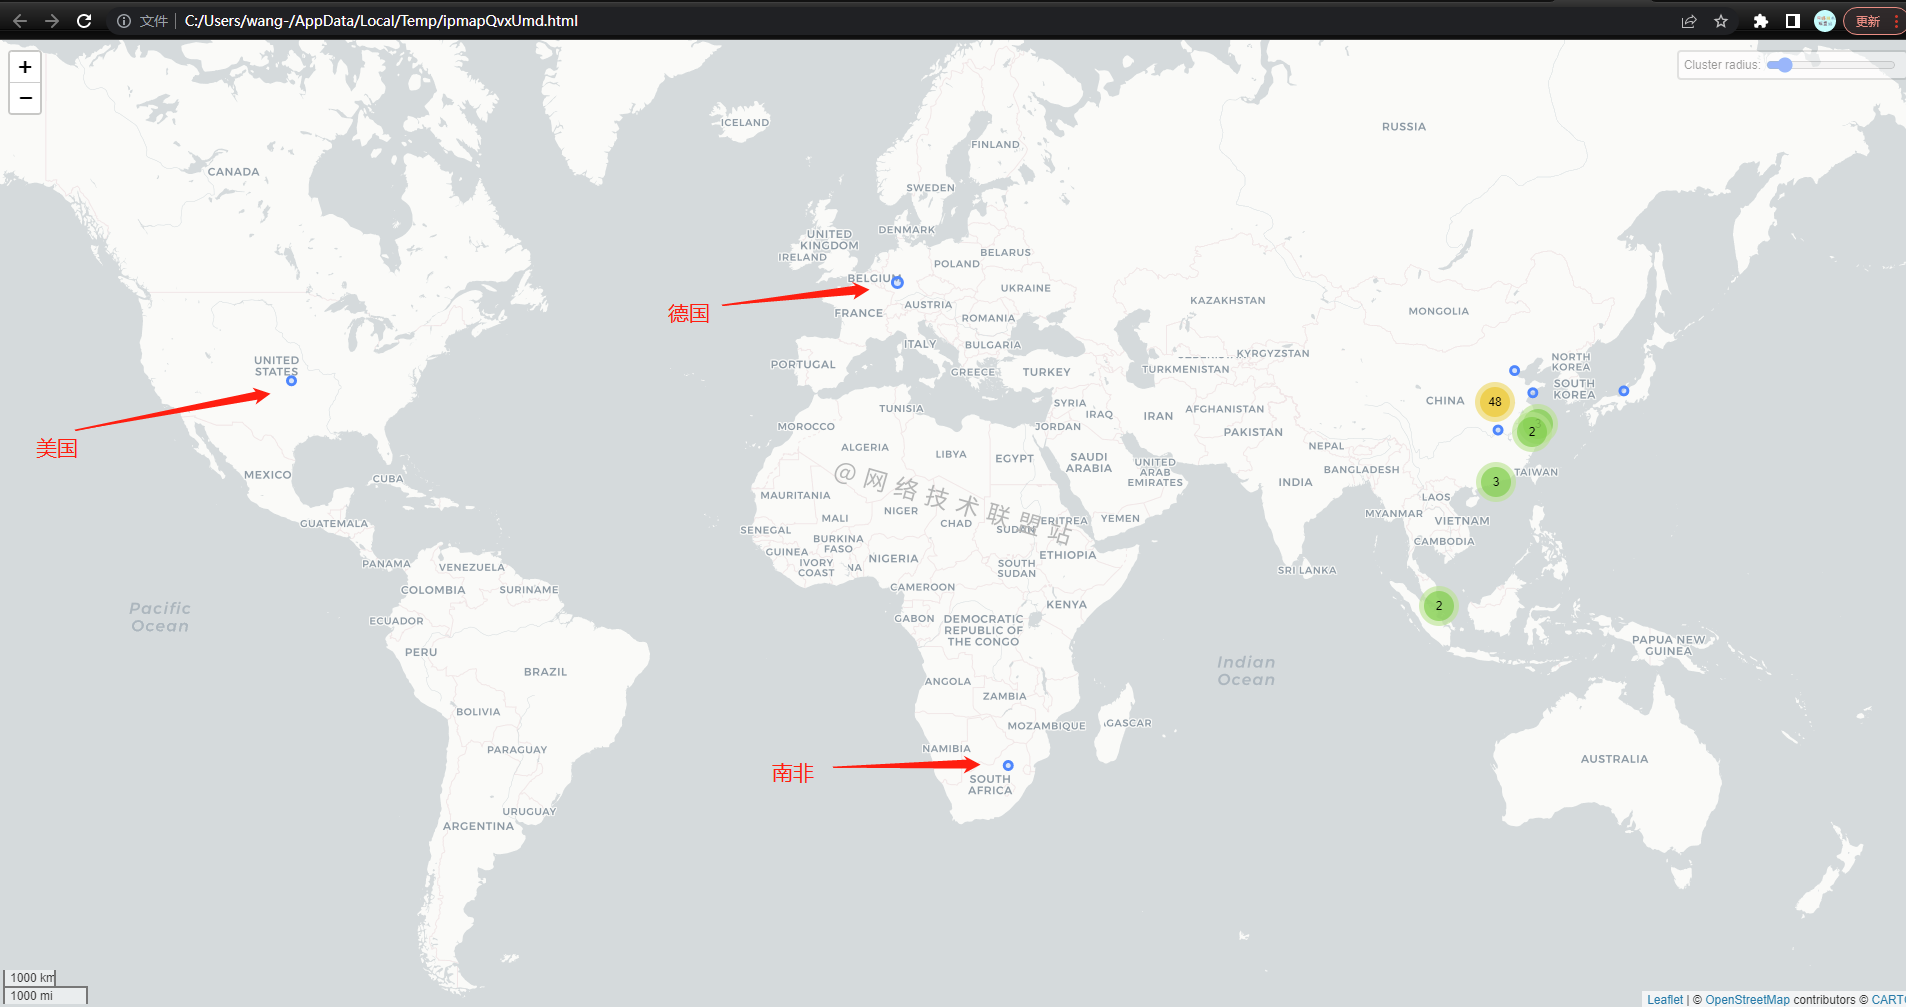Screen dimensions: 1906x1007
Task: Reload the page with refresh icon
Action: point(84,21)
